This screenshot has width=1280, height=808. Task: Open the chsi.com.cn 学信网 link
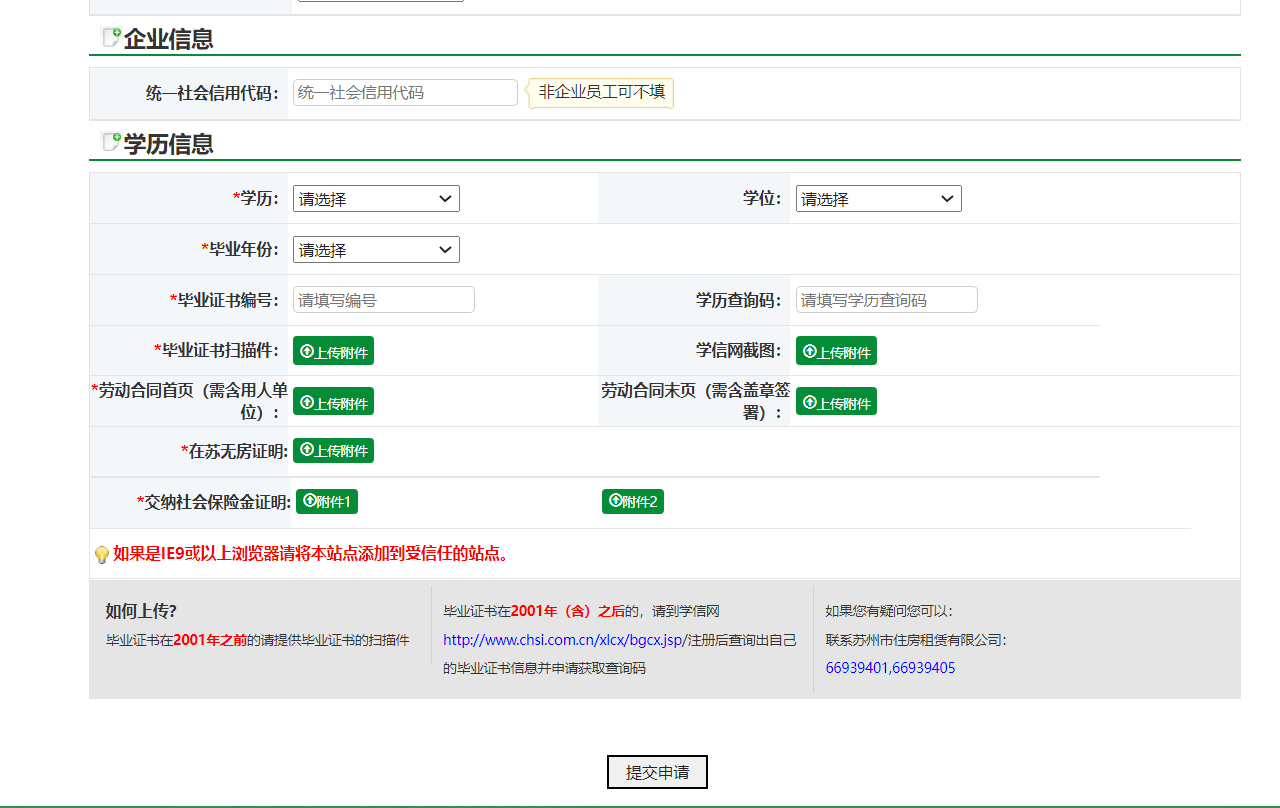tap(564, 640)
